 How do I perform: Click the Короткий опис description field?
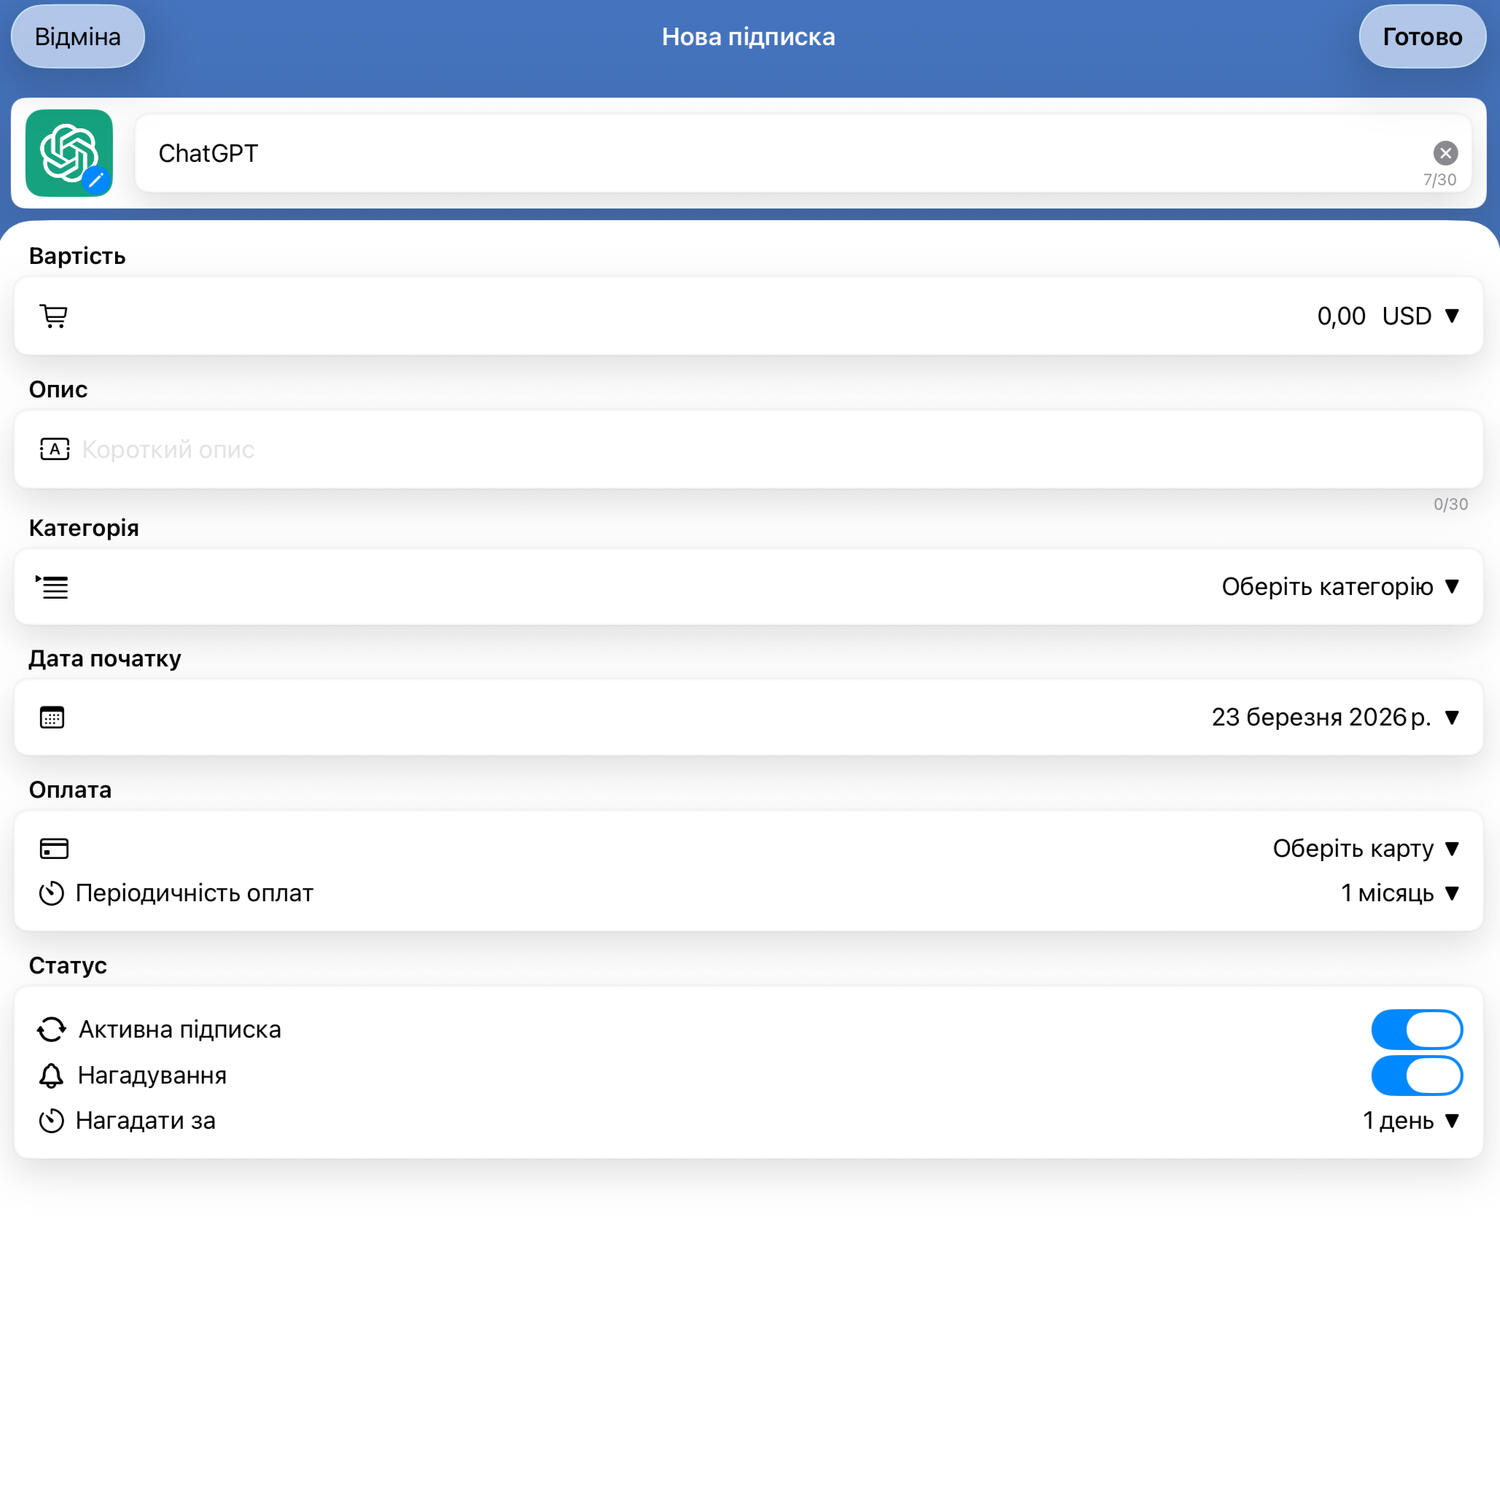(700, 449)
